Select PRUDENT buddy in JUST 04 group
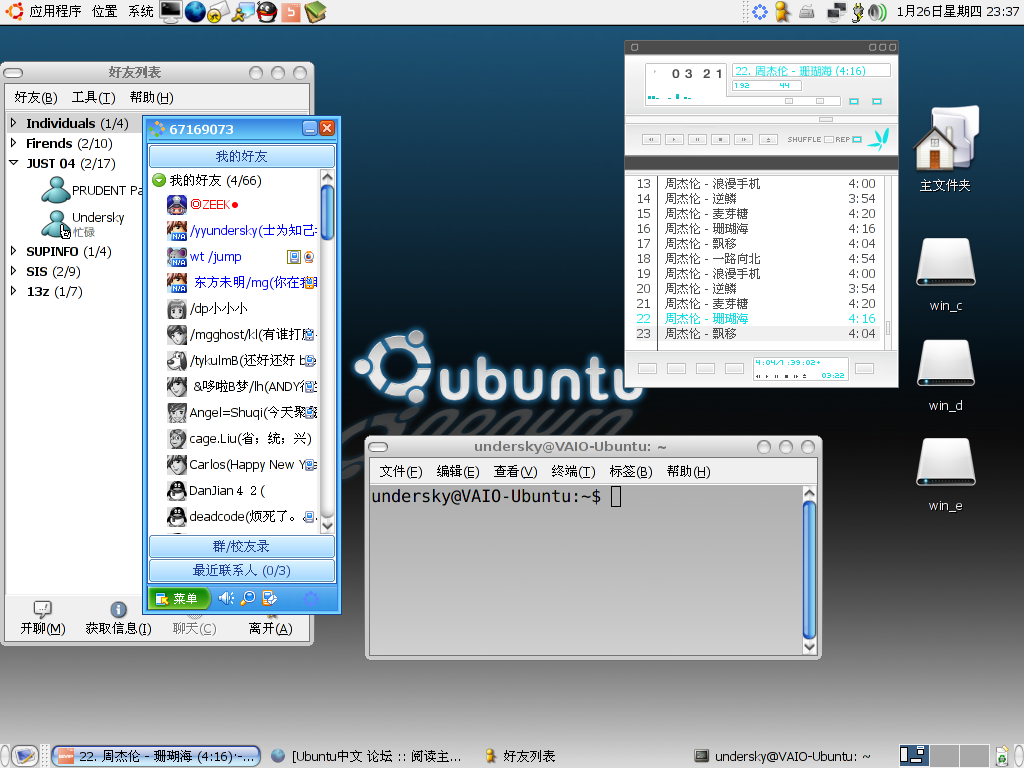 (x=91, y=190)
